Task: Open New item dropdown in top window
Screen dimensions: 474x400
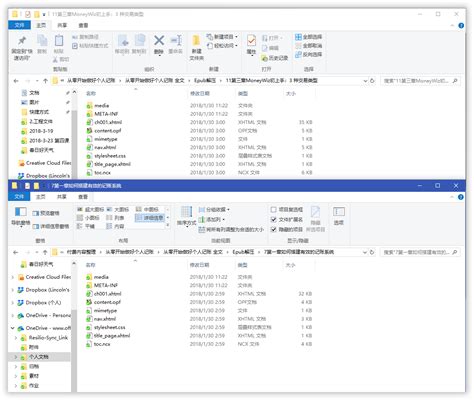Action: 222,37
